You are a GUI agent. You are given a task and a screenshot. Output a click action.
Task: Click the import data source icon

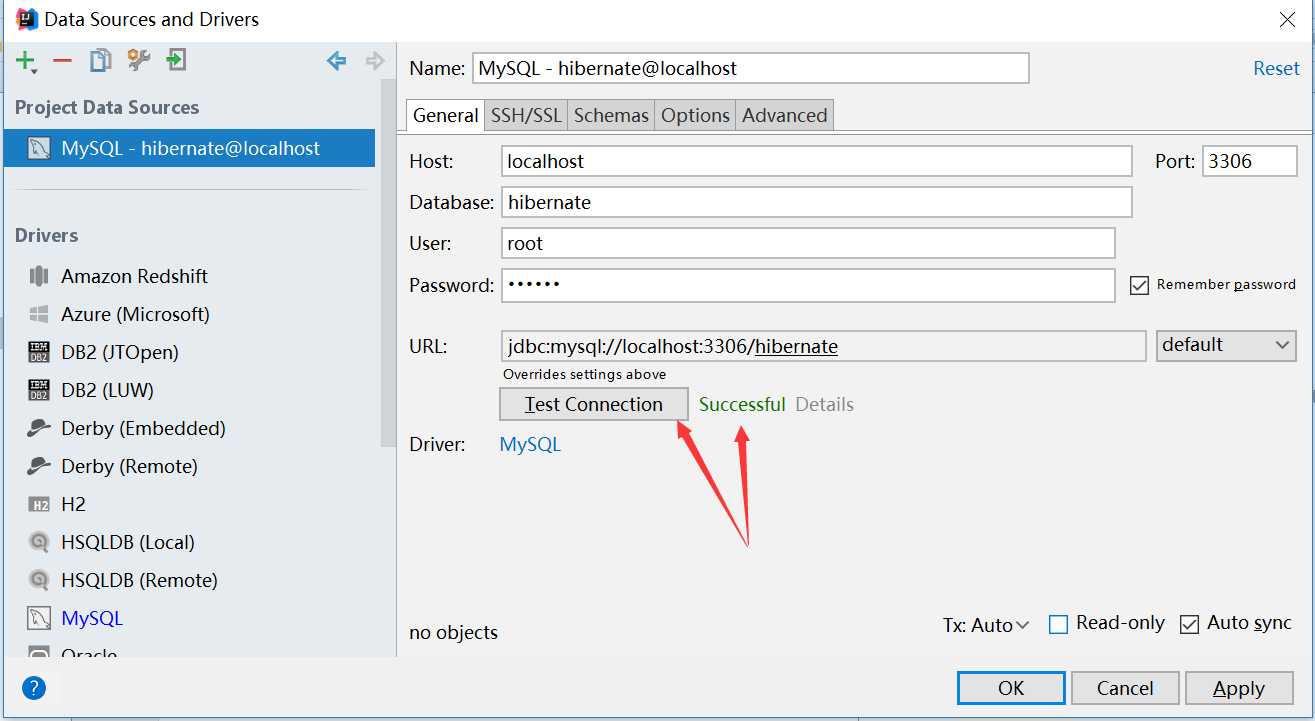pos(176,61)
